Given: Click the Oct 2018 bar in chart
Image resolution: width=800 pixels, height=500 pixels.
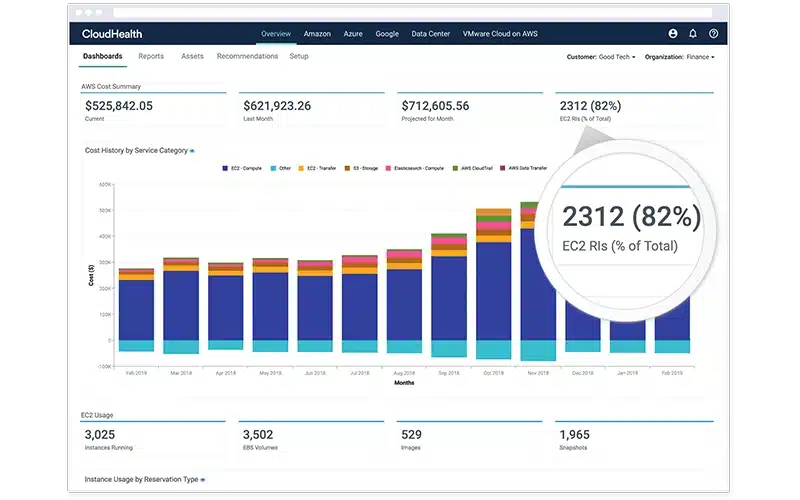Looking at the screenshot, I should (x=493, y=284).
